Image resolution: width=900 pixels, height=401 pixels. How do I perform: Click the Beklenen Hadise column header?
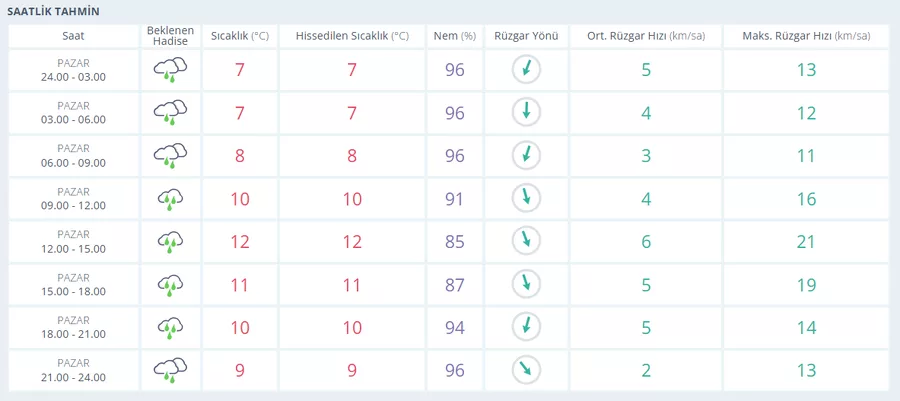click(x=170, y=36)
